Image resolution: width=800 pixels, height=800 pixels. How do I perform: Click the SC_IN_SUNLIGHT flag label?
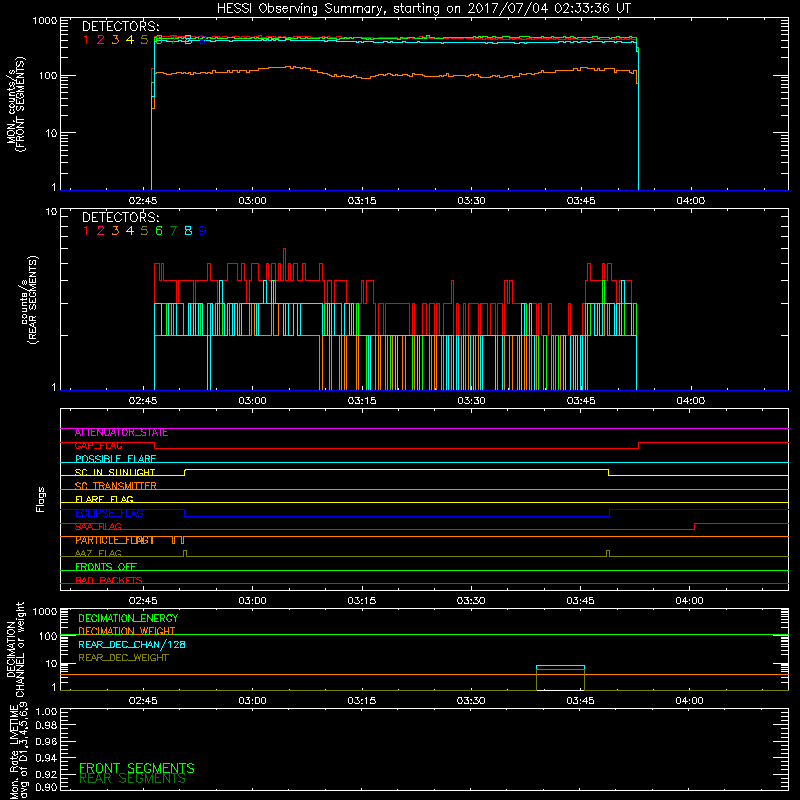click(115, 472)
